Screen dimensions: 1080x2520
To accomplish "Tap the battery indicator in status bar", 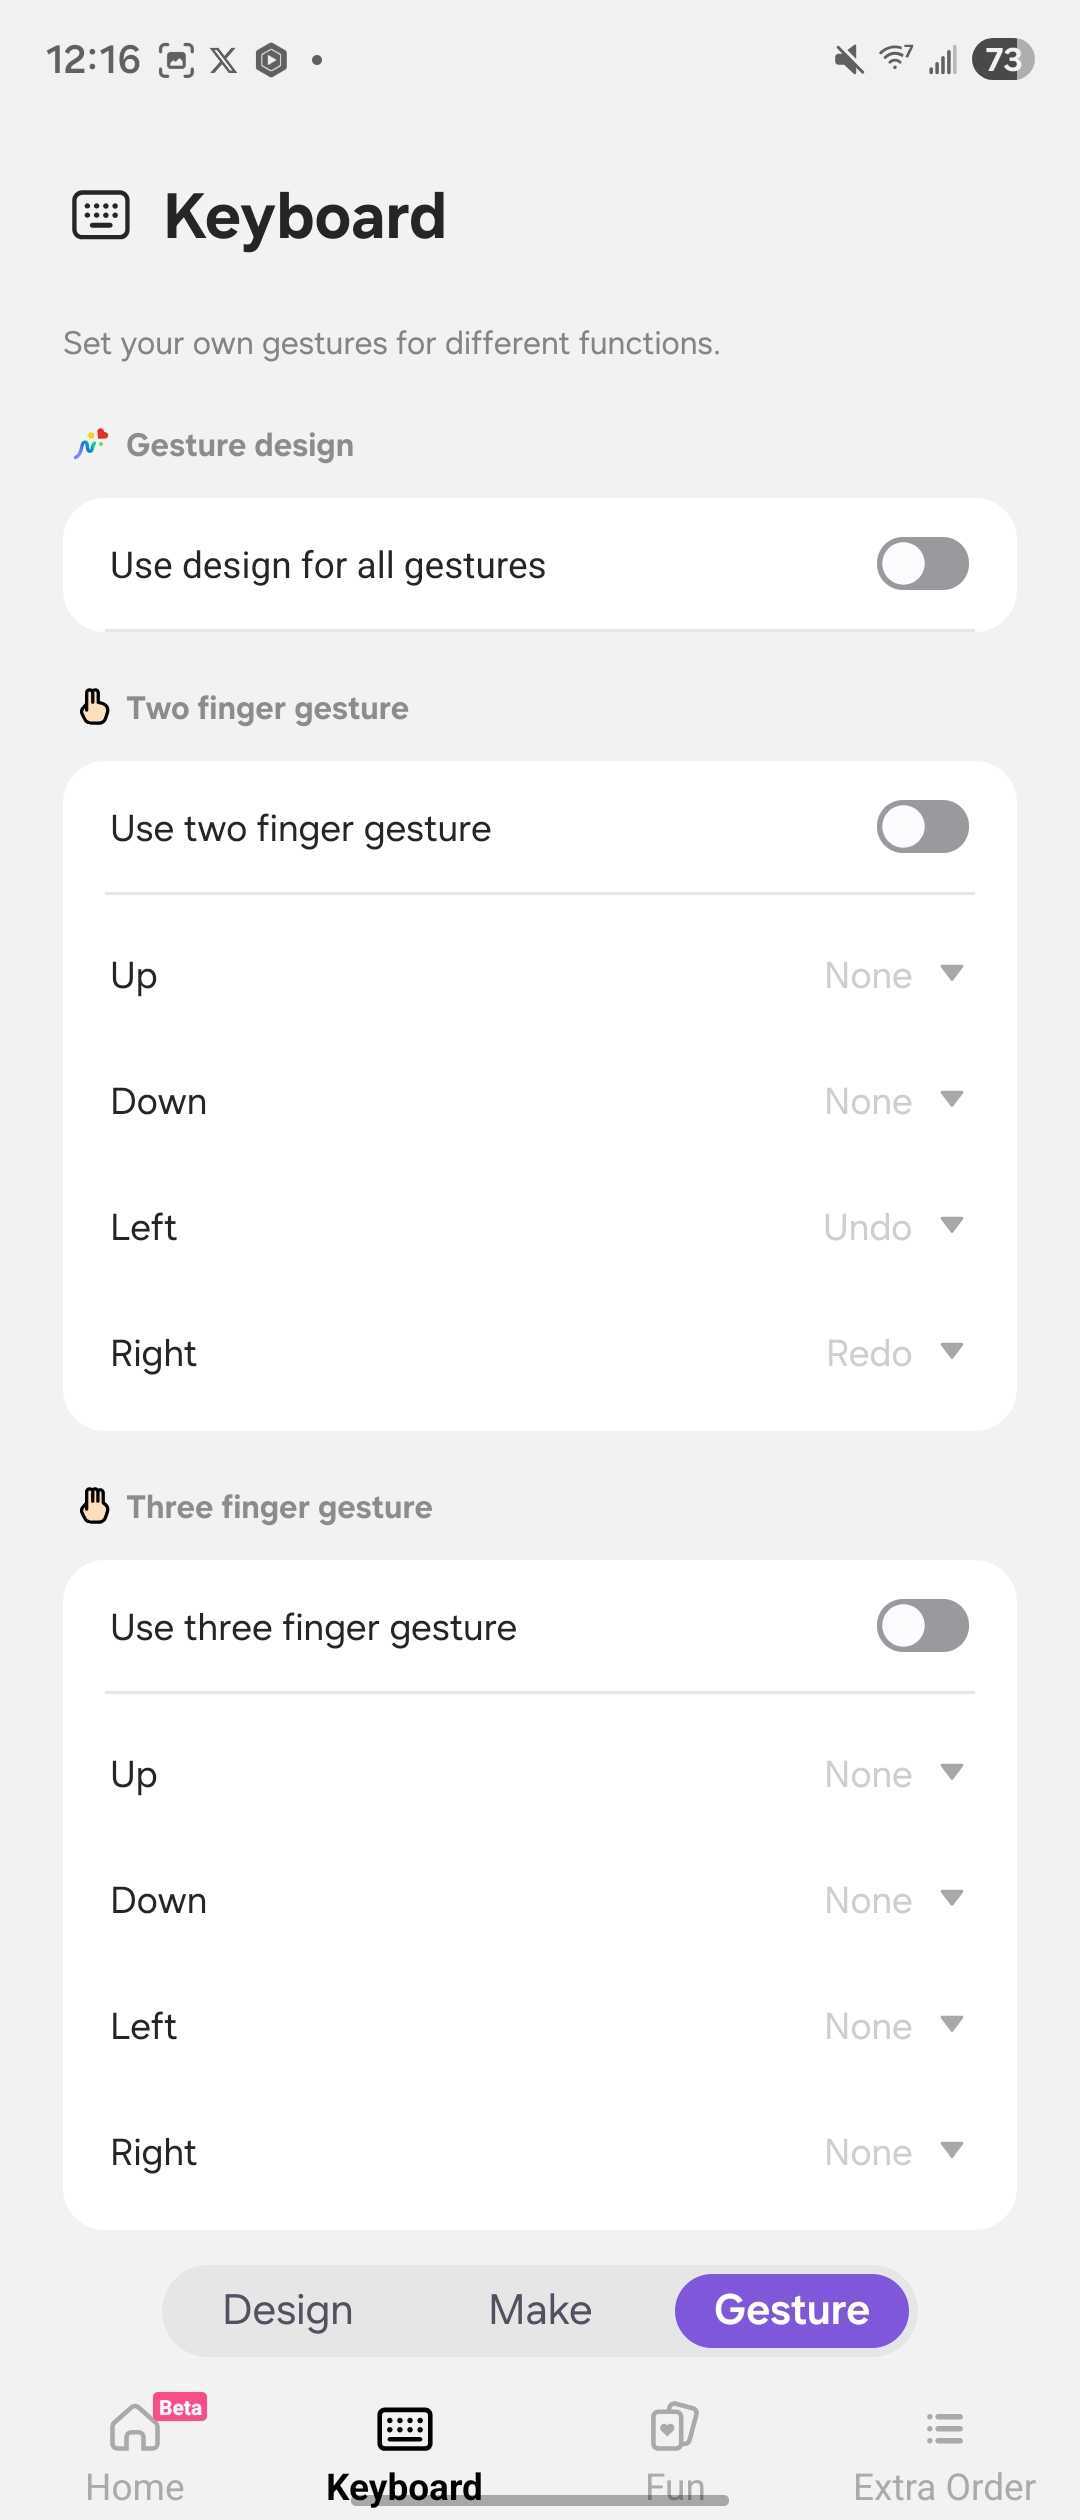I will pos(1003,60).
